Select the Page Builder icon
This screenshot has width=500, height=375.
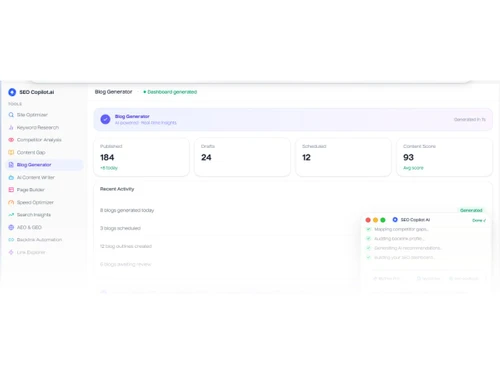point(11,190)
